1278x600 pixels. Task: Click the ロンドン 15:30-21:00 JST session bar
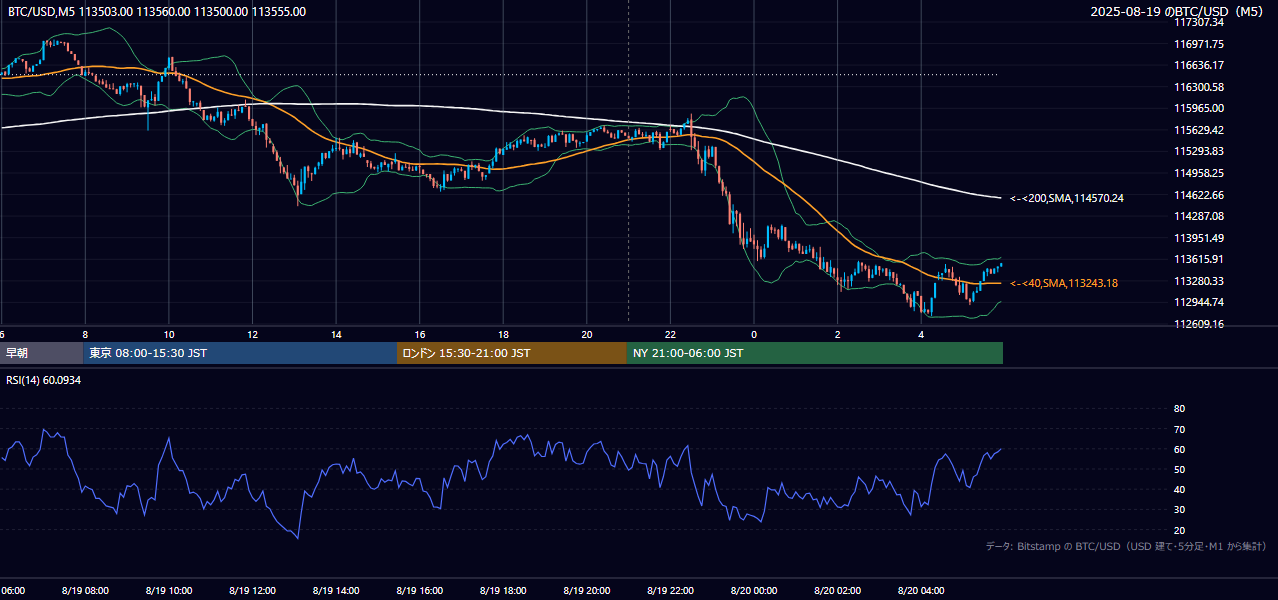click(512, 353)
